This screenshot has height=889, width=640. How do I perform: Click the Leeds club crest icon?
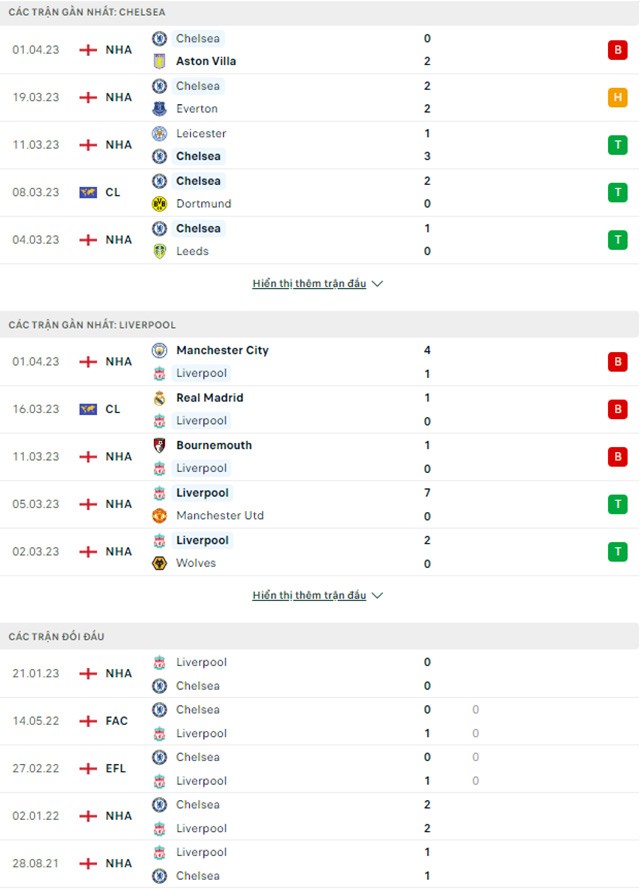[159, 251]
